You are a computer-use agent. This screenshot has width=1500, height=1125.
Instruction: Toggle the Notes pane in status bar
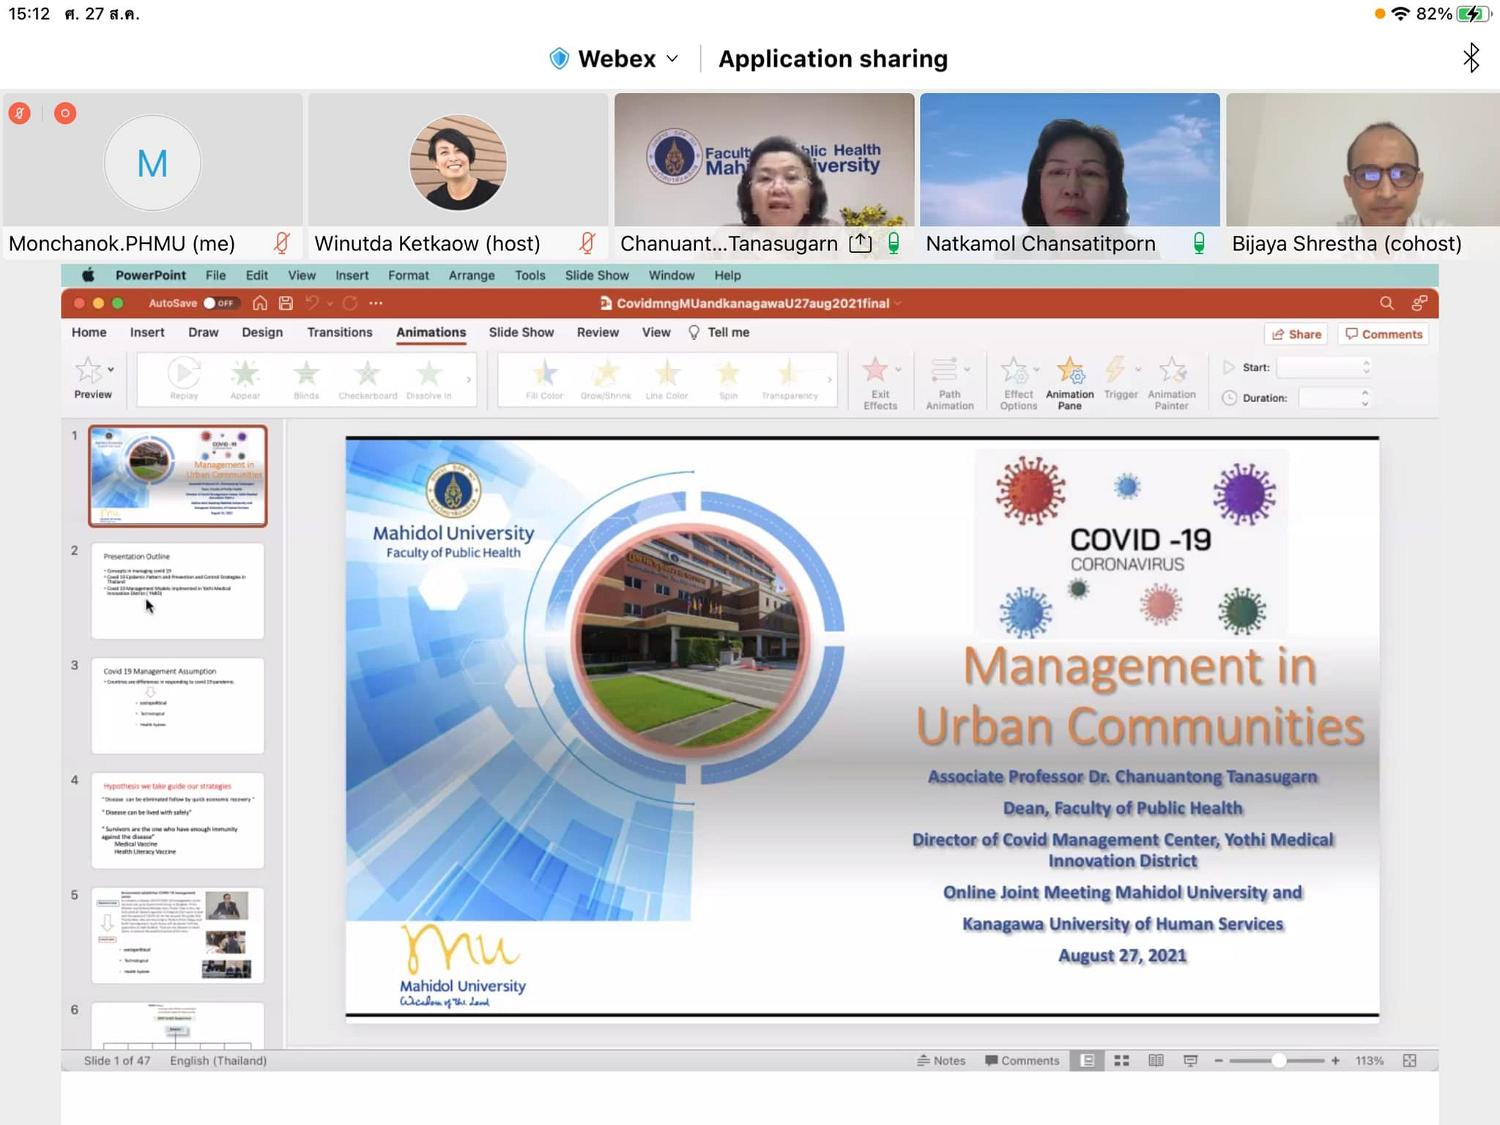[x=941, y=1060]
